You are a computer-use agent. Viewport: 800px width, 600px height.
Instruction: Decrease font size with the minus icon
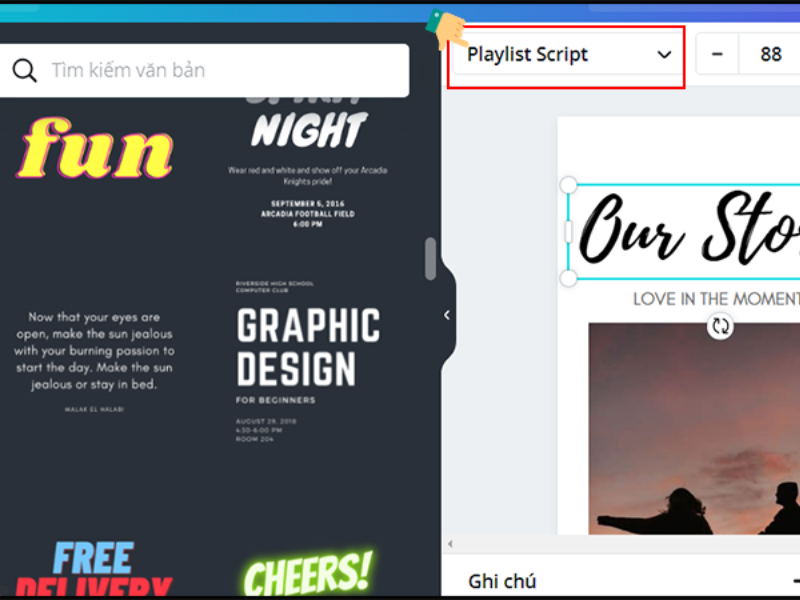point(718,54)
